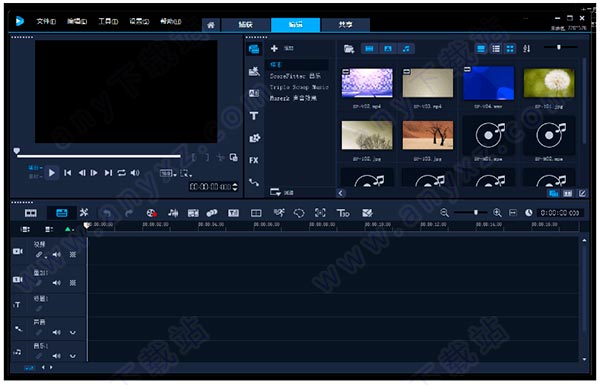
Task: Collapse the library folder panel arrow
Action: 341,193
